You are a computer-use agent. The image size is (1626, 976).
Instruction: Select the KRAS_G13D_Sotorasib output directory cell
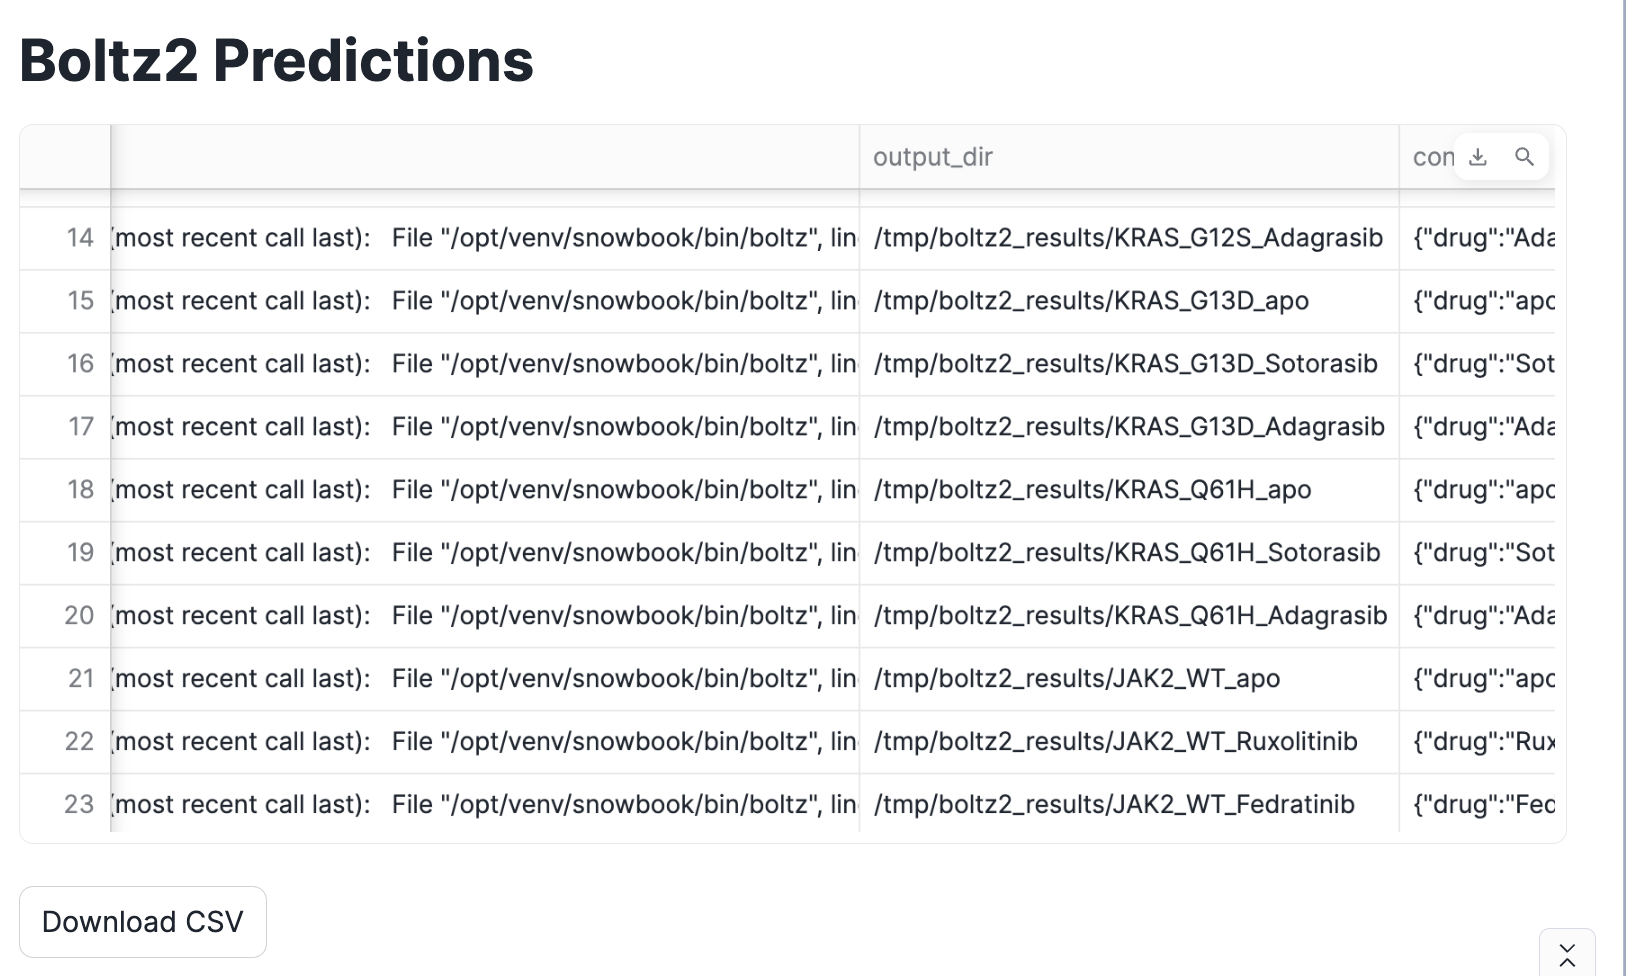click(x=1125, y=364)
